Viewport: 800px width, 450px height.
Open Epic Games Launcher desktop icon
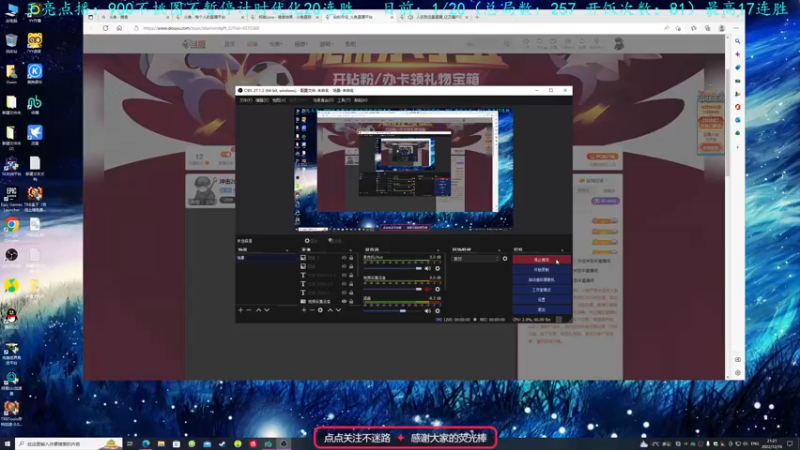point(11,195)
